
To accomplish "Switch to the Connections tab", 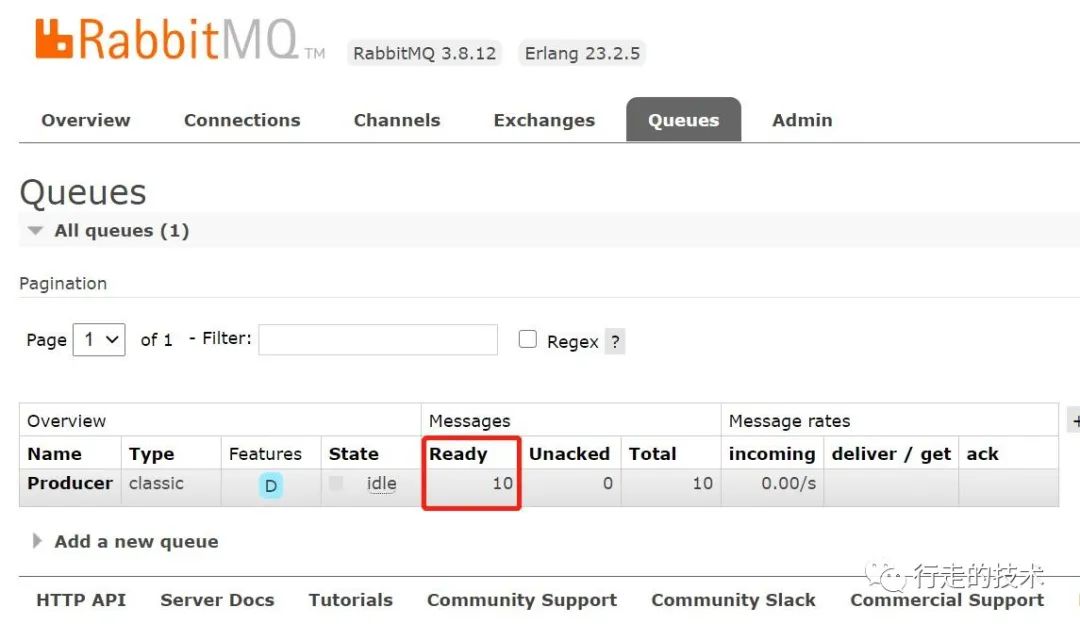I will [x=242, y=121].
